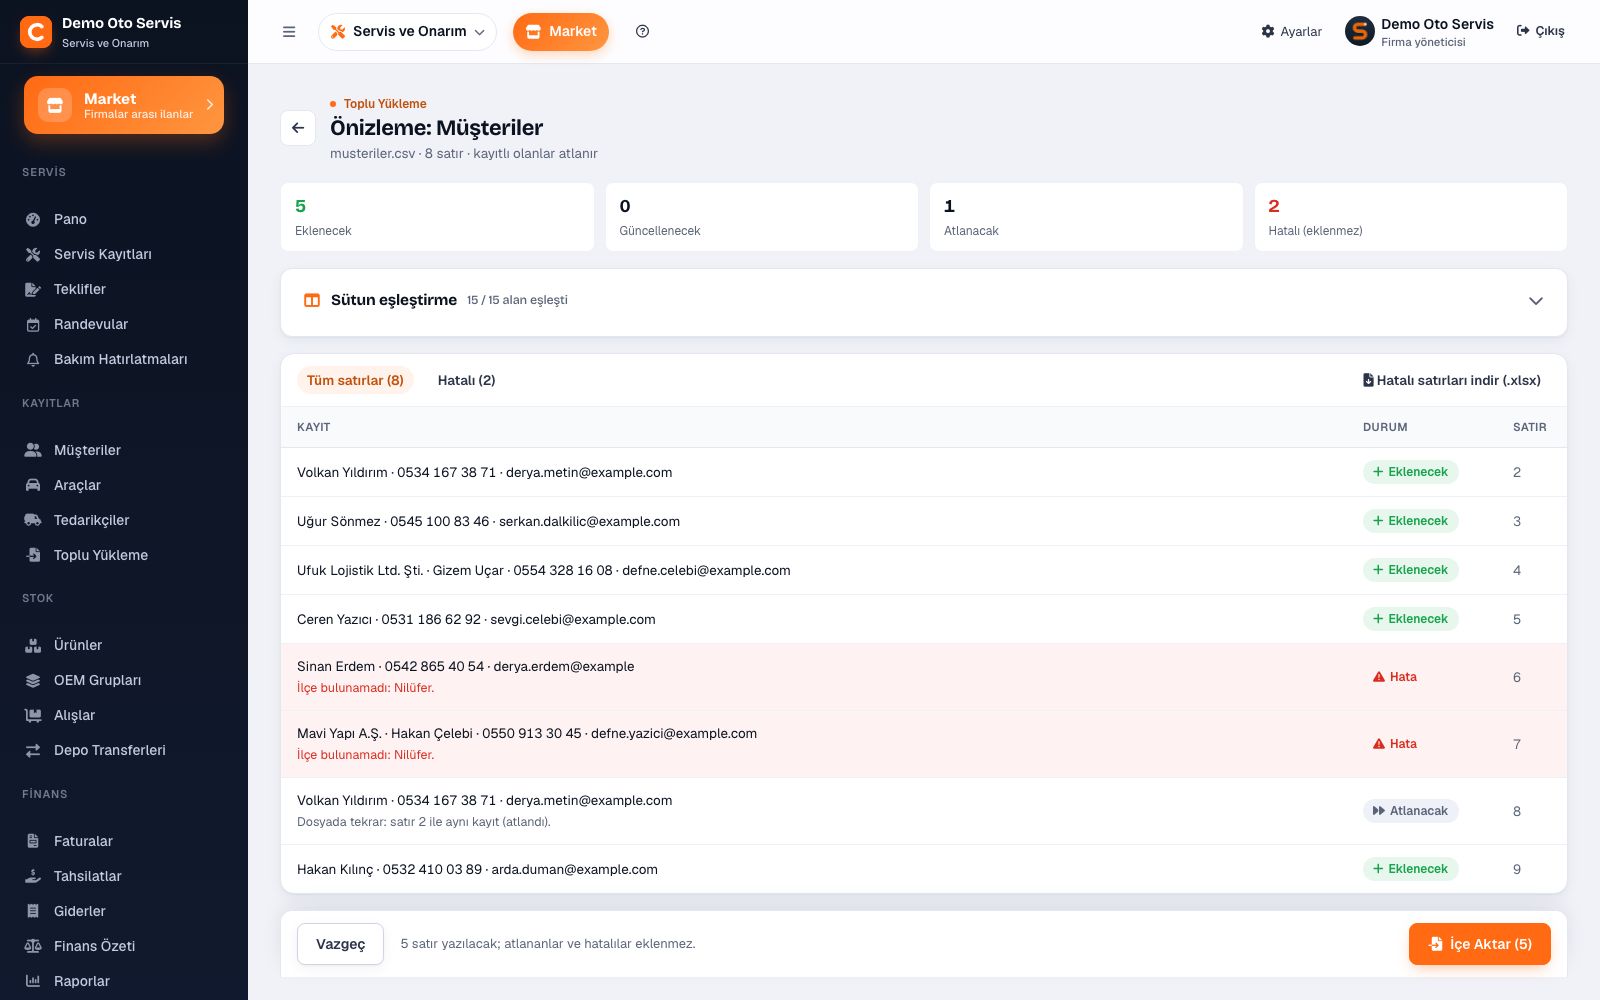Click İçe Aktar (5) button

tap(1480, 944)
